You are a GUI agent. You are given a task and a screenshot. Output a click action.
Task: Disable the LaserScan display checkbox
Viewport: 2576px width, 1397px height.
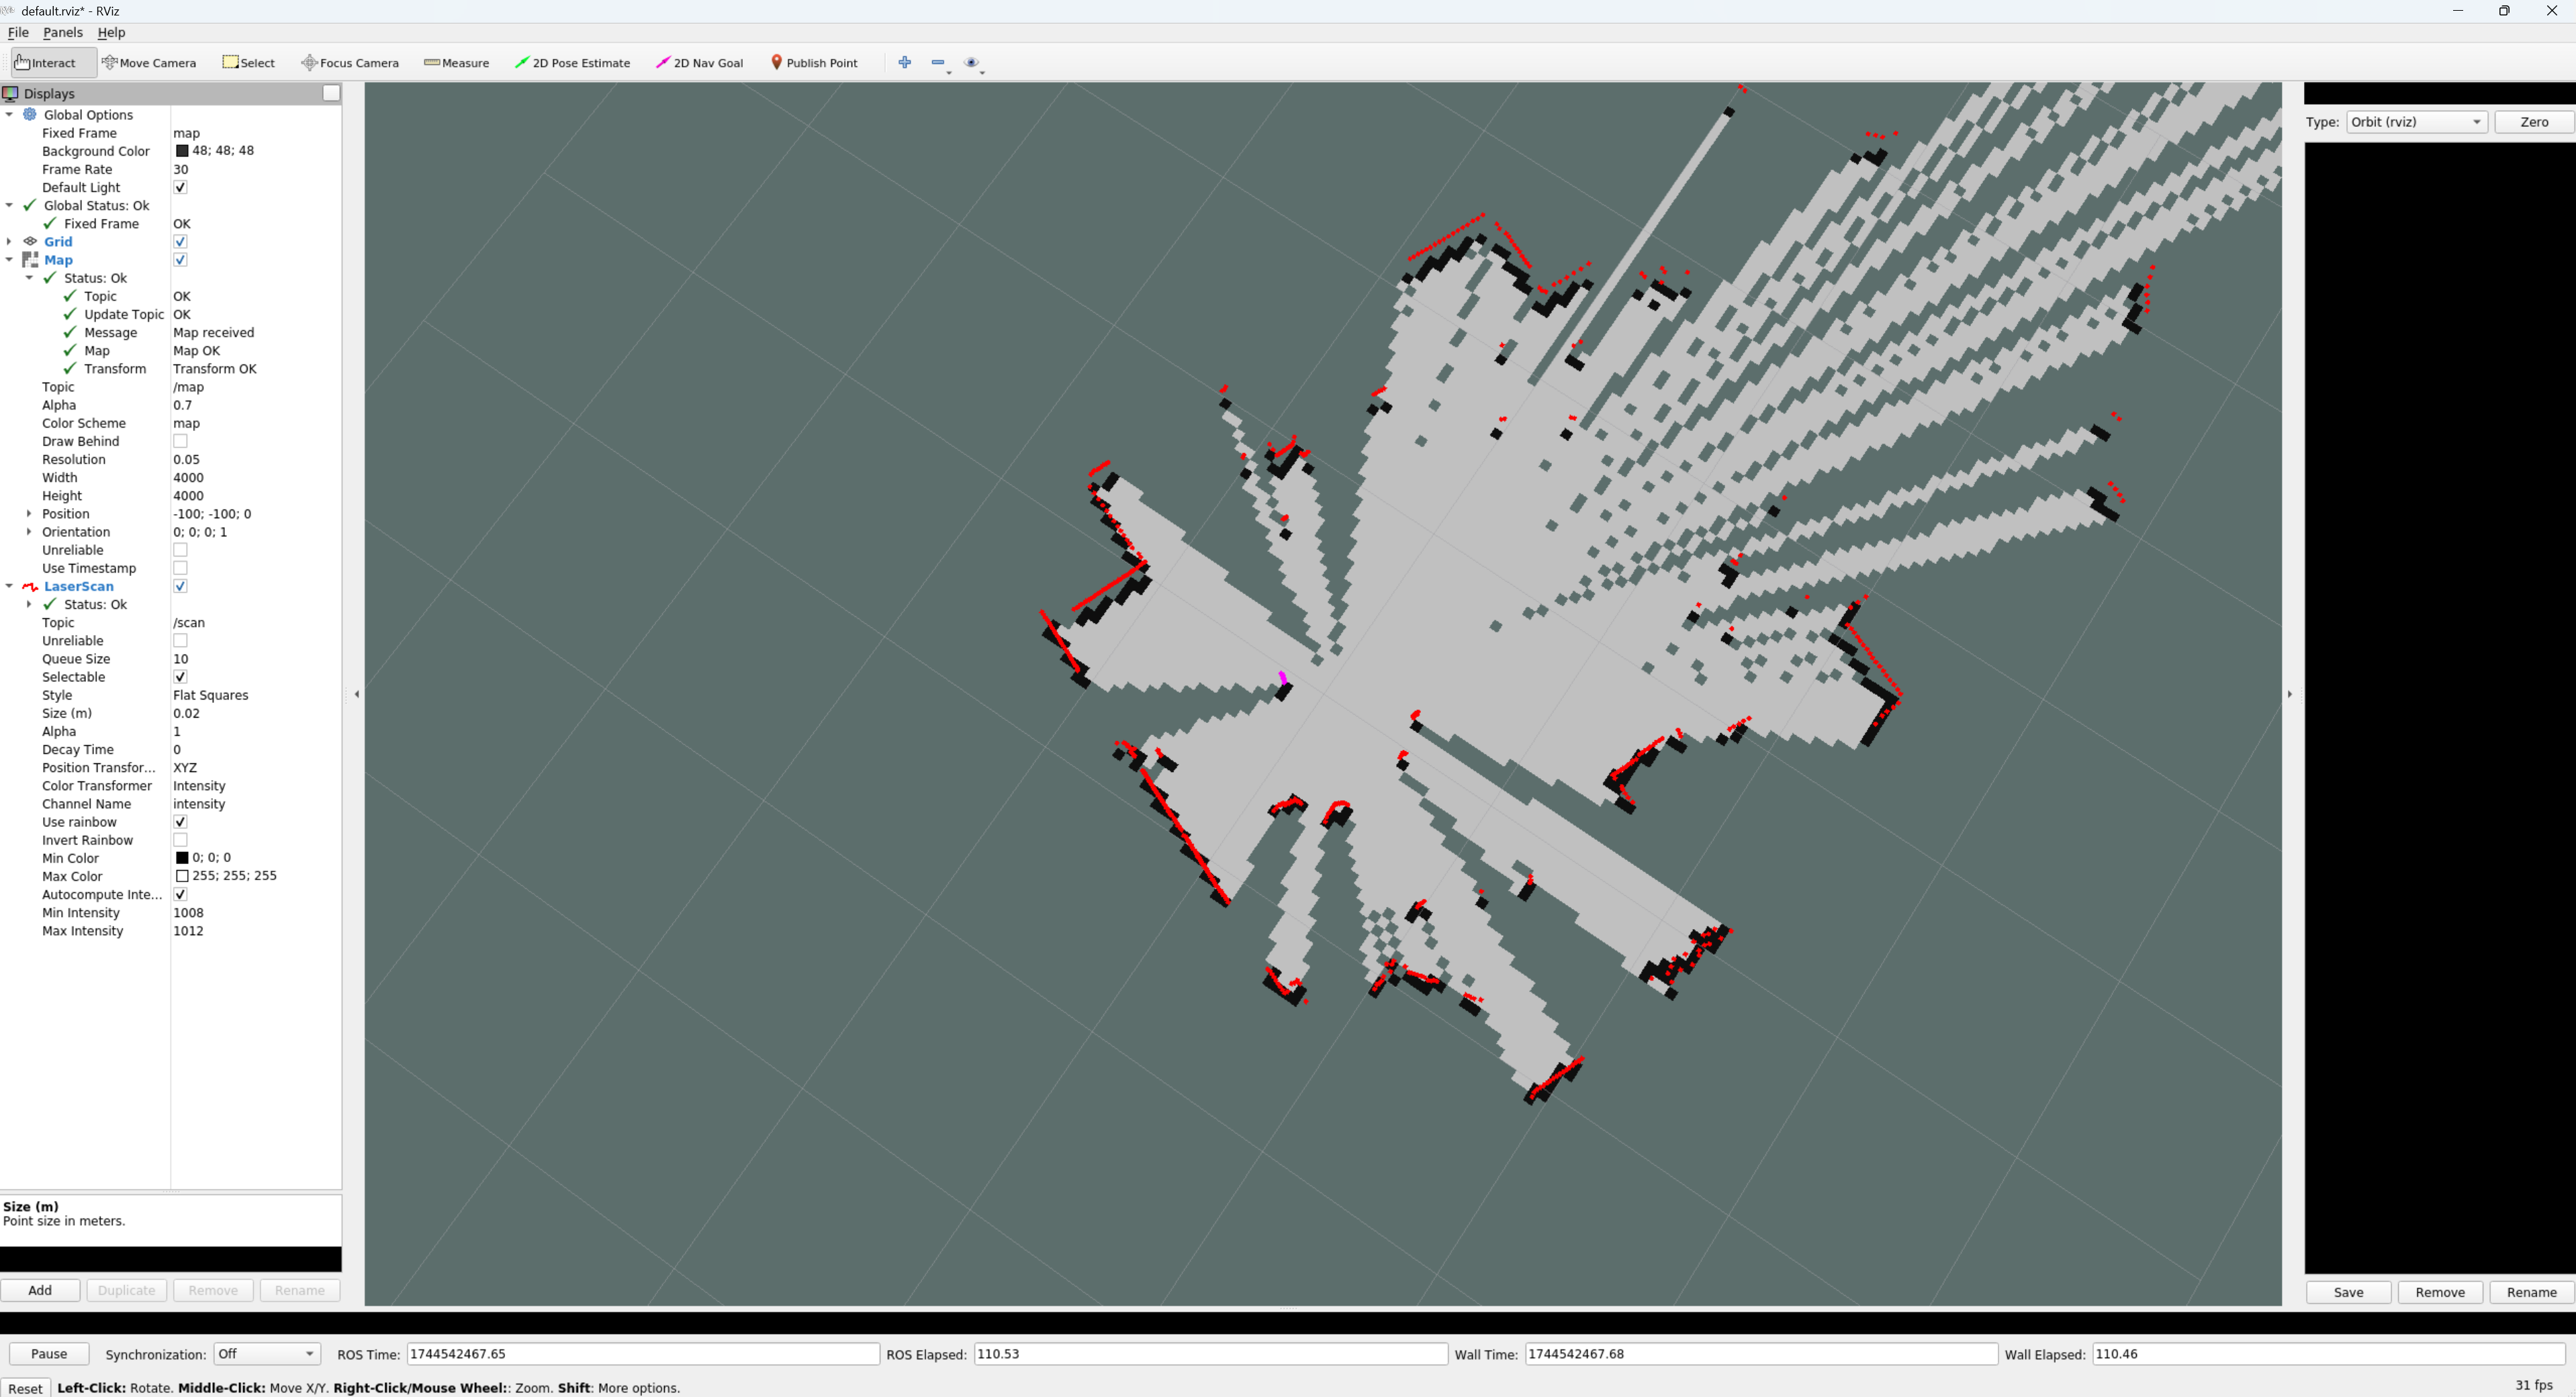[x=180, y=586]
